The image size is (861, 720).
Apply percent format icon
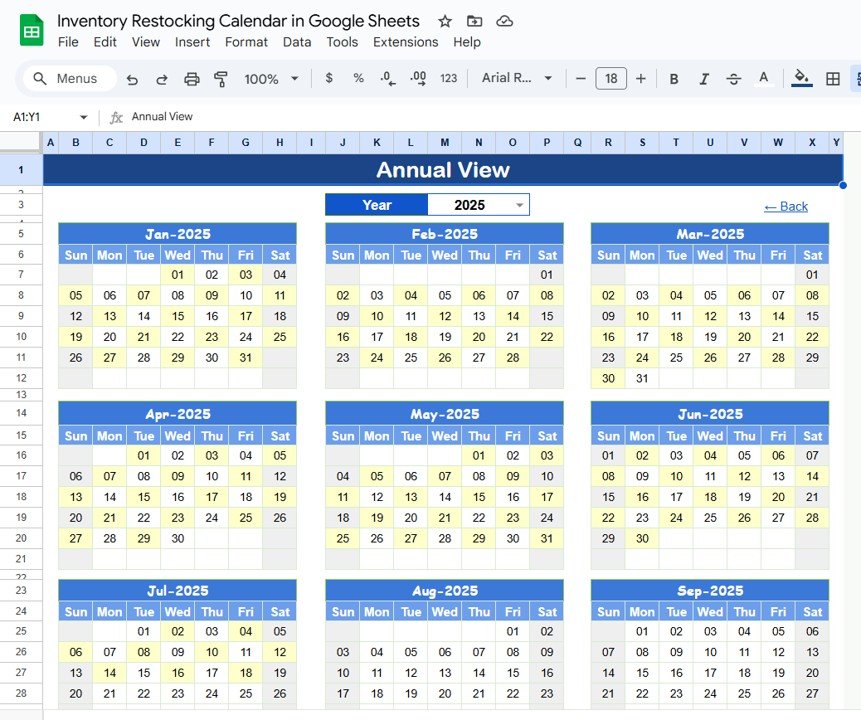359,78
